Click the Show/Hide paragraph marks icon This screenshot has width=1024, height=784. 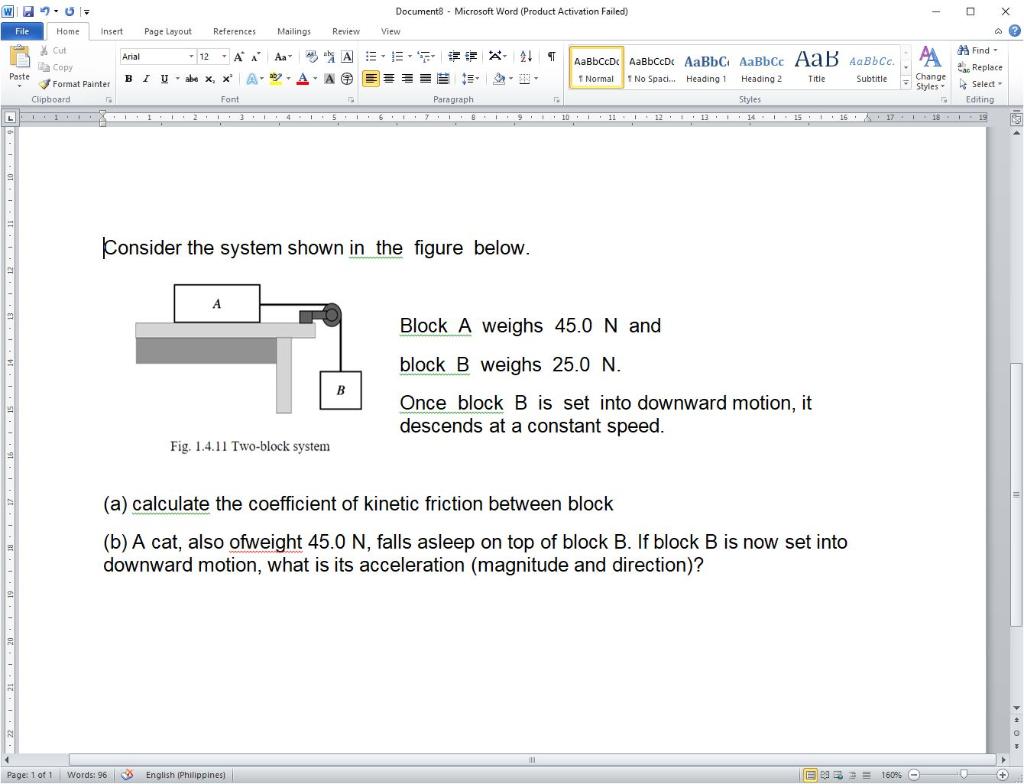pyautogui.click(x=550, y=55)
